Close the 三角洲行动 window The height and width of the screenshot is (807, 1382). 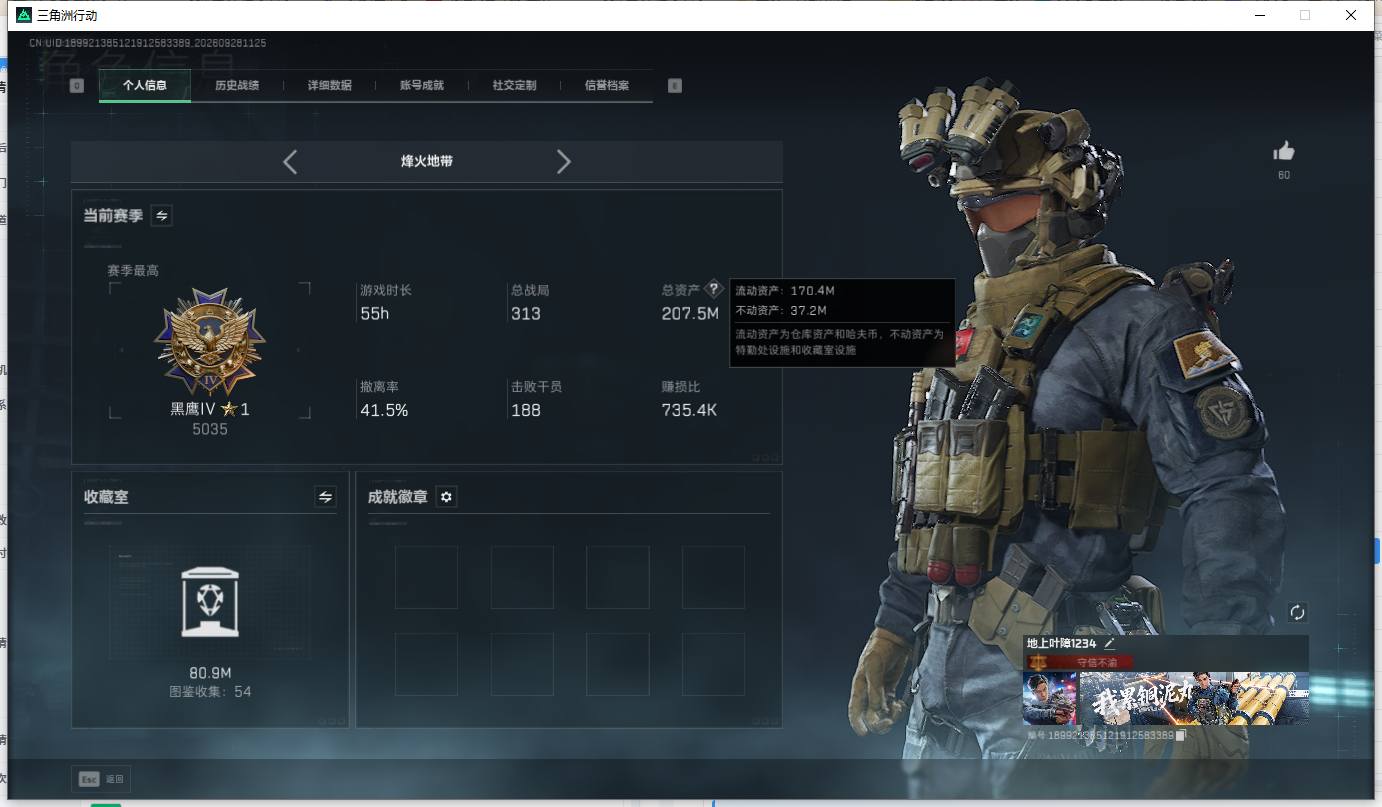tap(1351, 15)
